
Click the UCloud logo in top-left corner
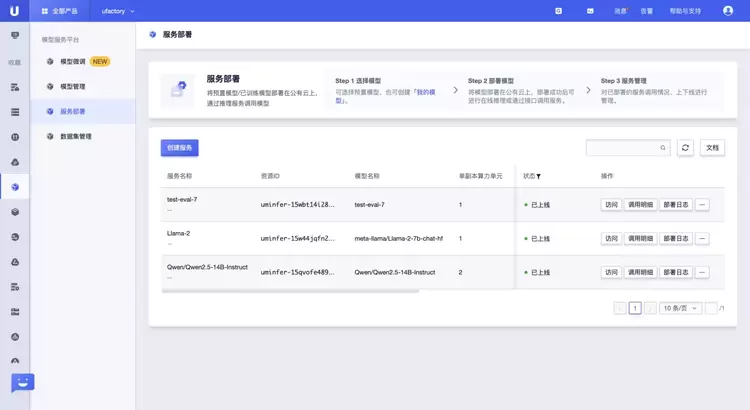point(14,10)
